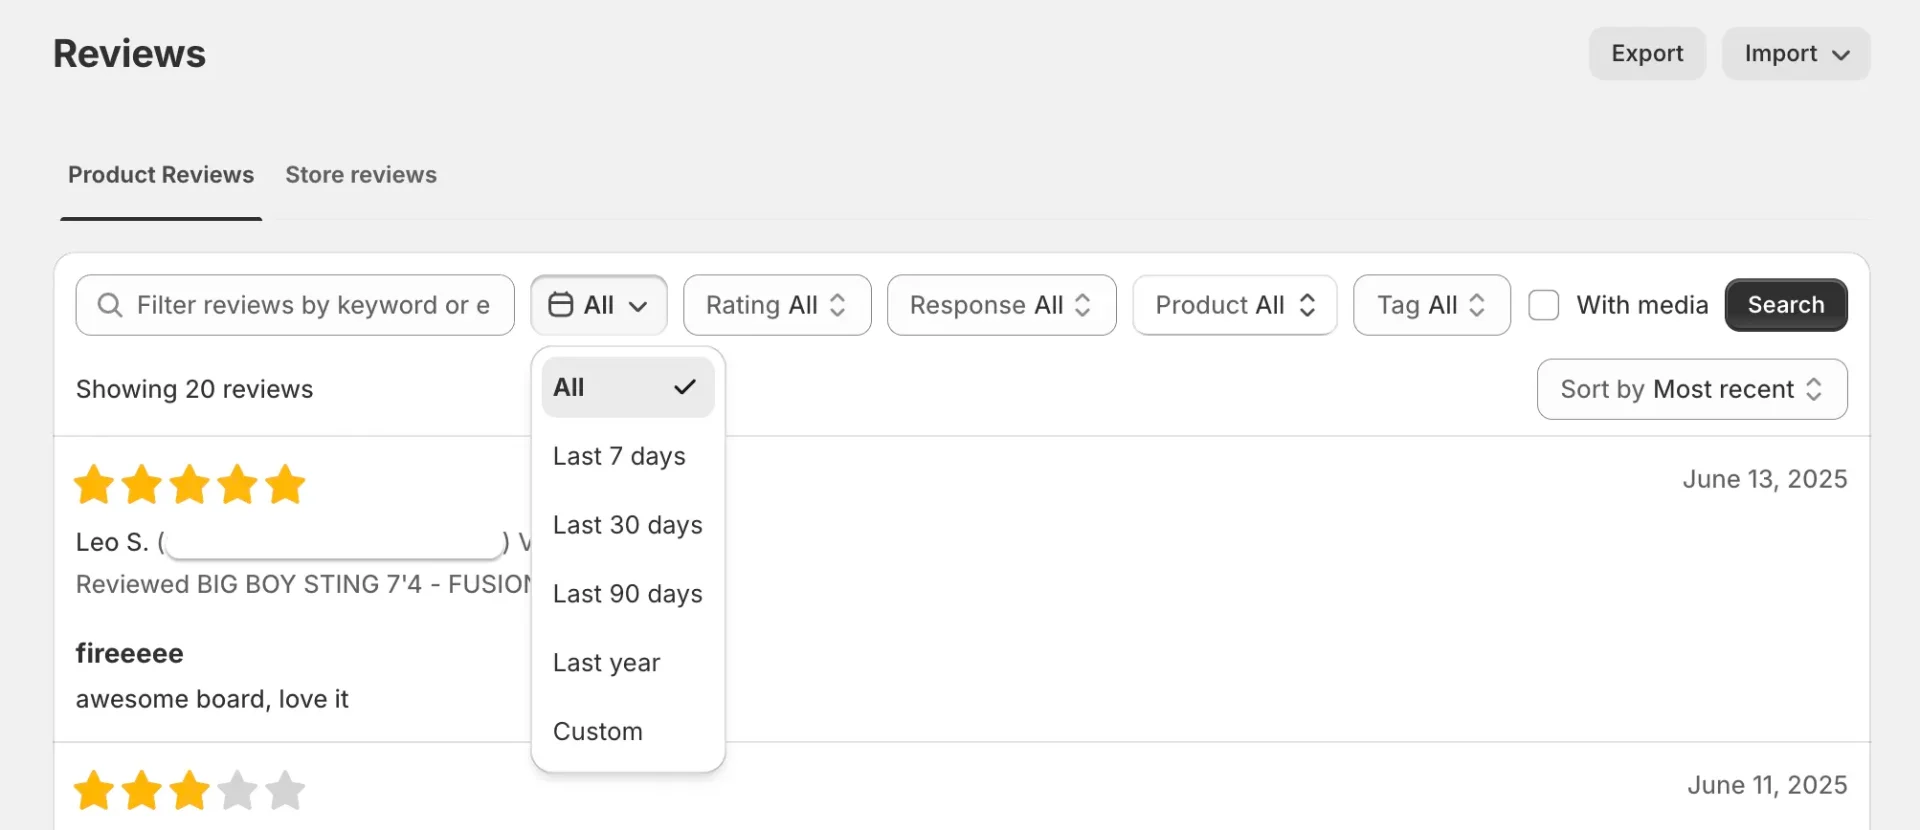Click the Reviews page heading

tap(130, 54)
